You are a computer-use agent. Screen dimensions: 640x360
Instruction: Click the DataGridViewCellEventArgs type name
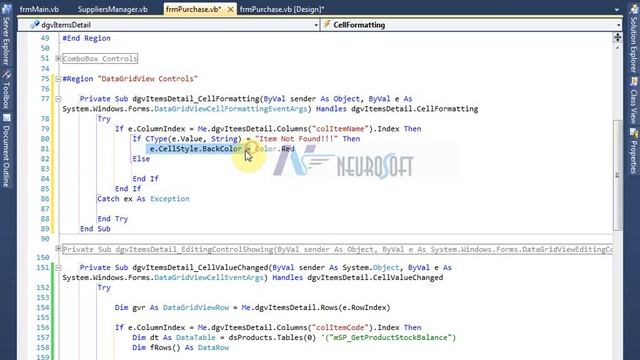click(209, 278)
